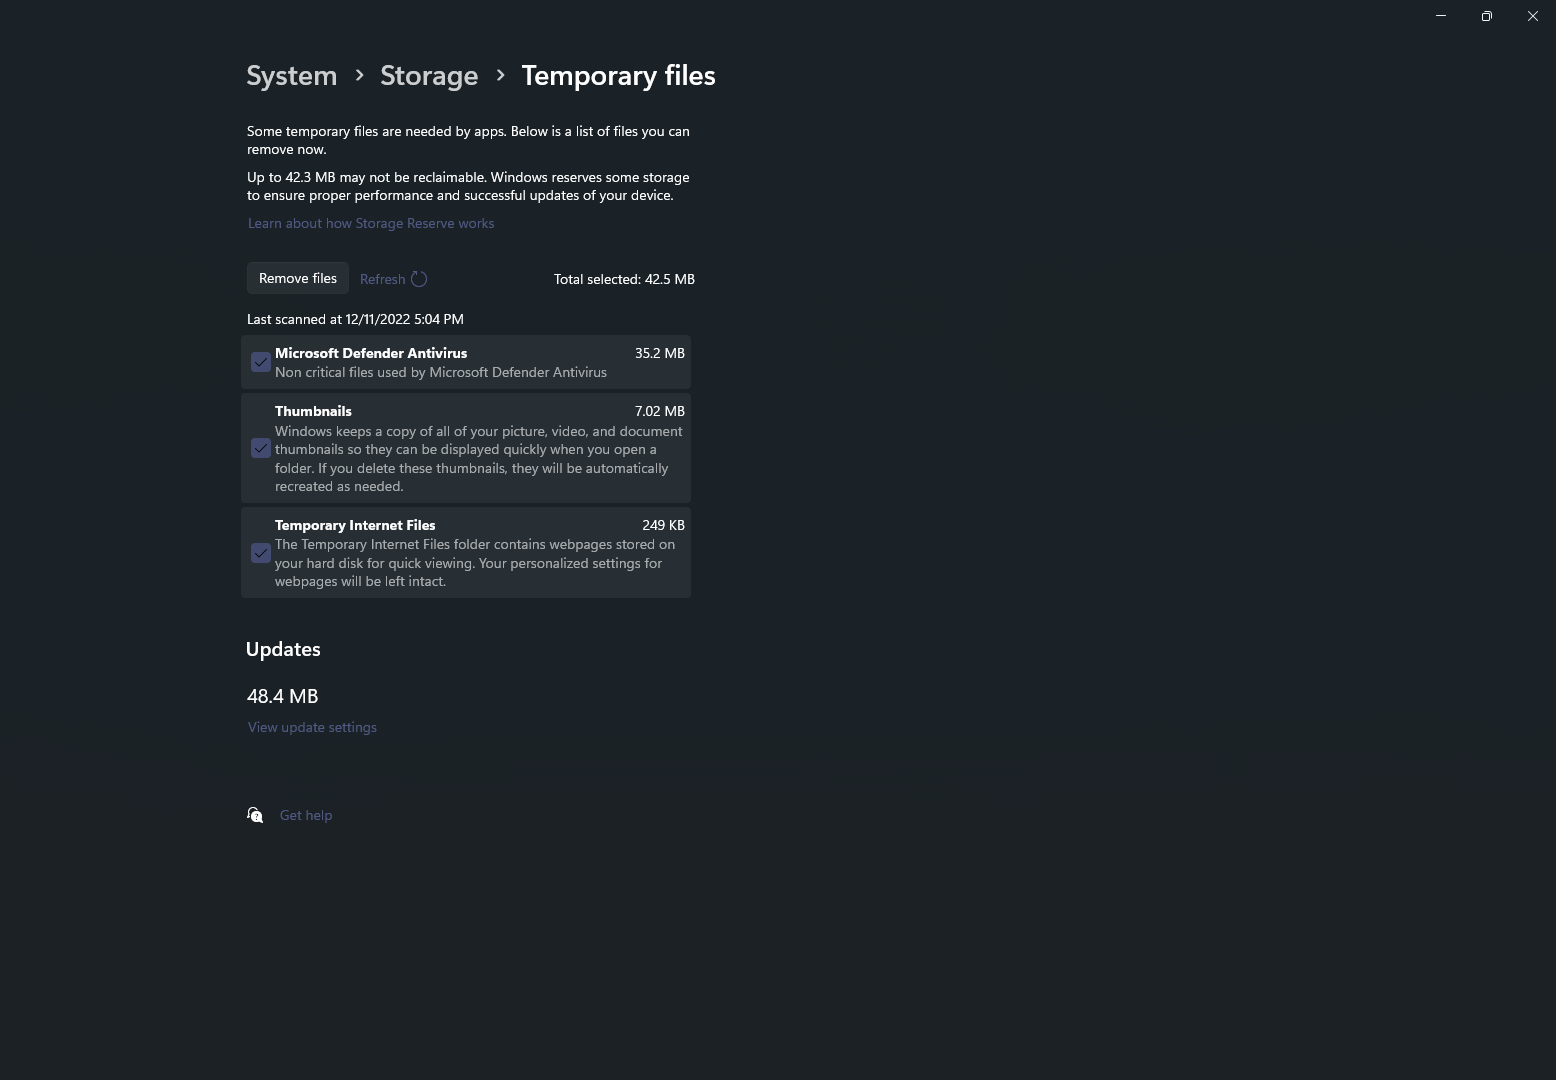This screenshot has width=1556, height=1080.
Task: Click the Remove files button
Action: point(298,278)
